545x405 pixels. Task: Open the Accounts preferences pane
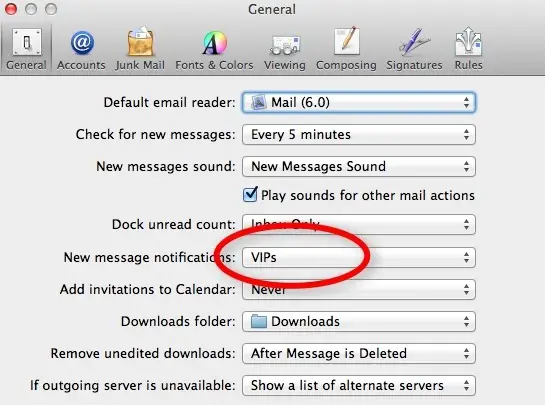point(81,49)
